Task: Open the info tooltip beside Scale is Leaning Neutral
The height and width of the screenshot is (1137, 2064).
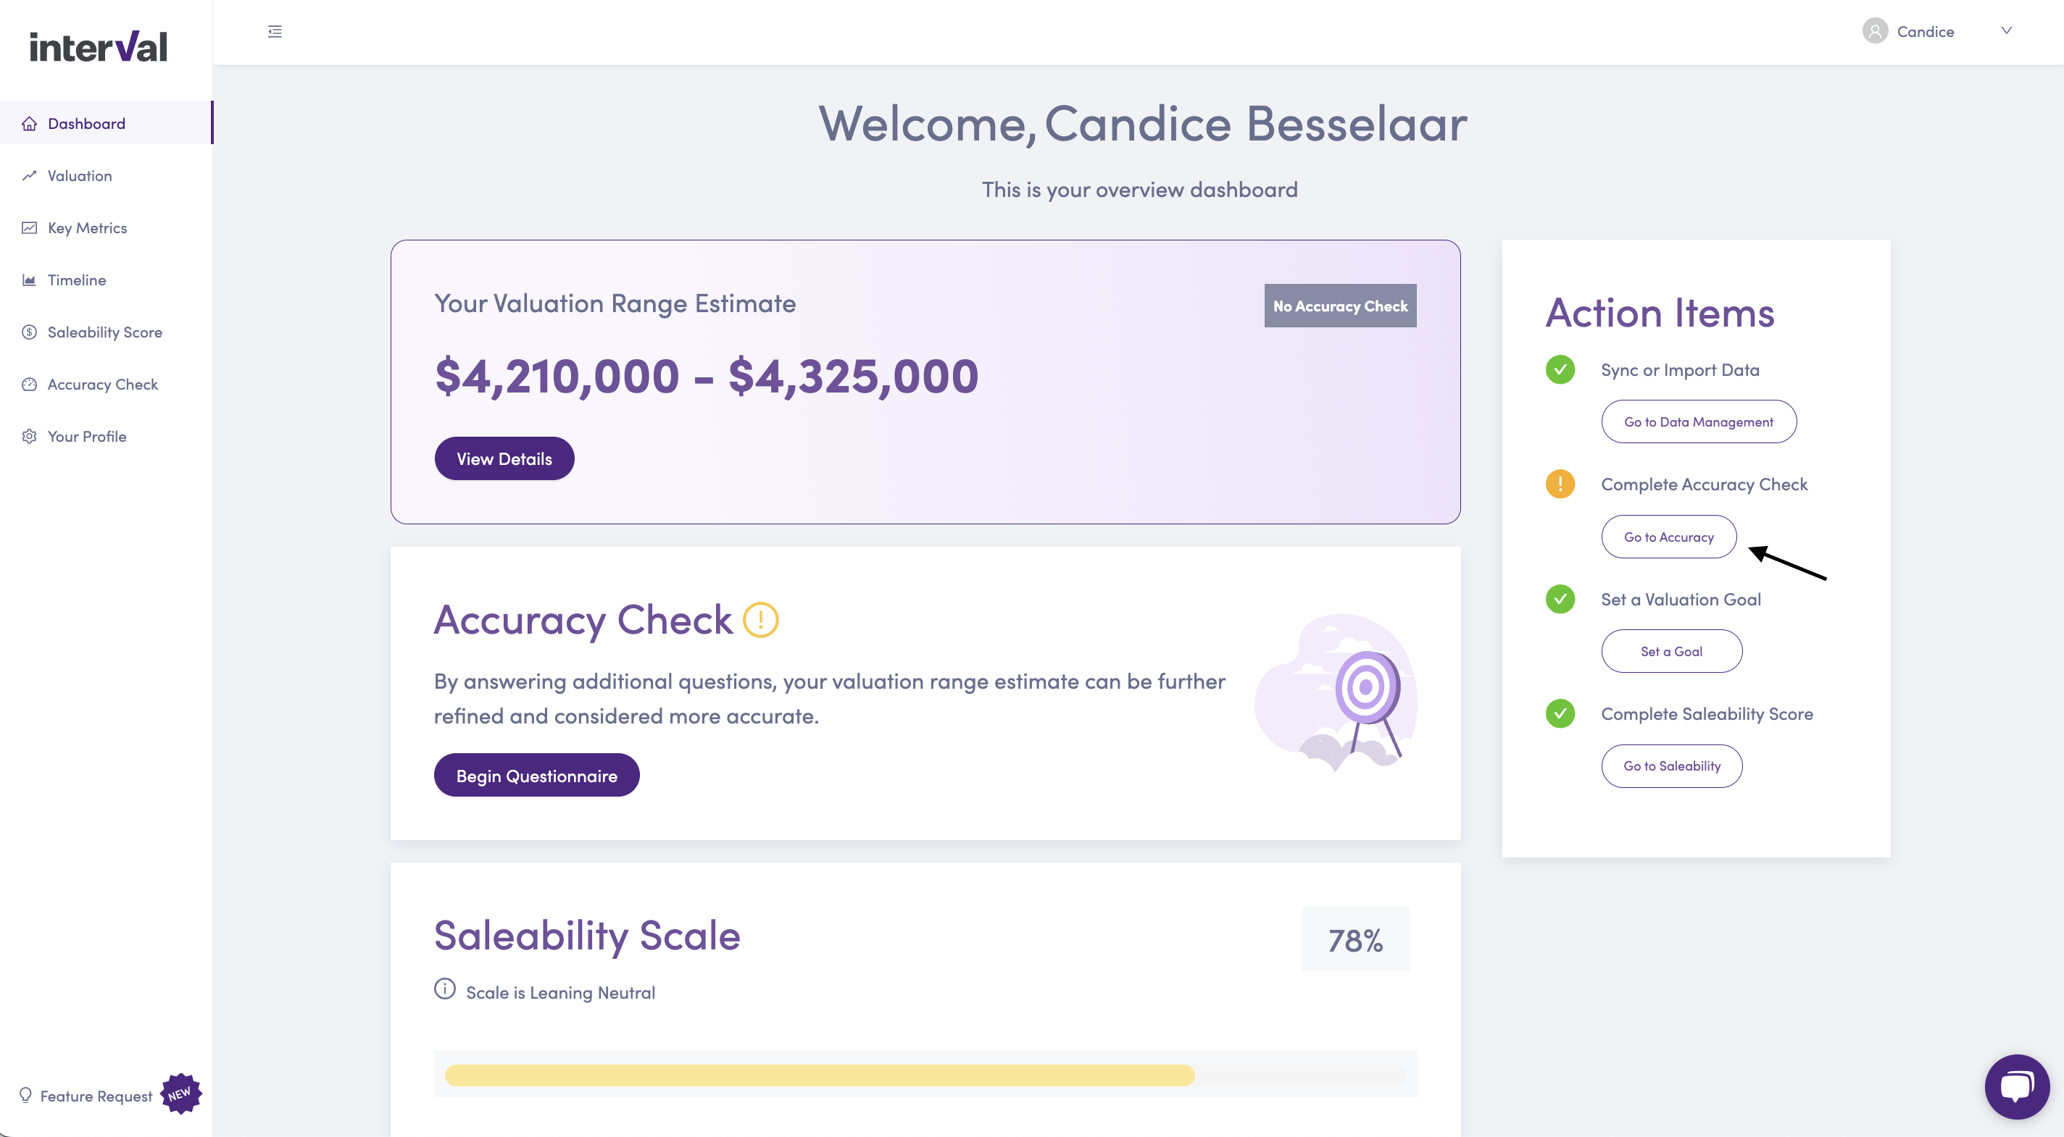Action: click(444, 989)
